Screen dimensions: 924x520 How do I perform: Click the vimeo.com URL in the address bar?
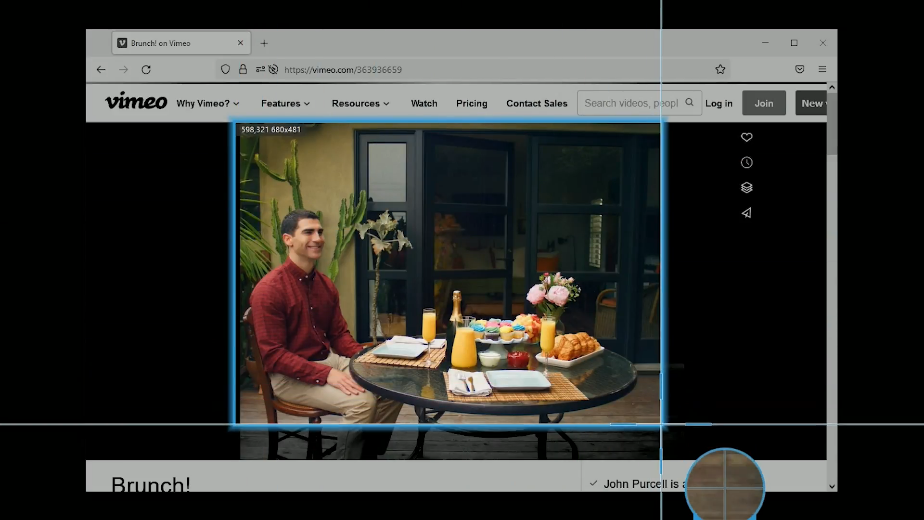click(x=343, y=70)
